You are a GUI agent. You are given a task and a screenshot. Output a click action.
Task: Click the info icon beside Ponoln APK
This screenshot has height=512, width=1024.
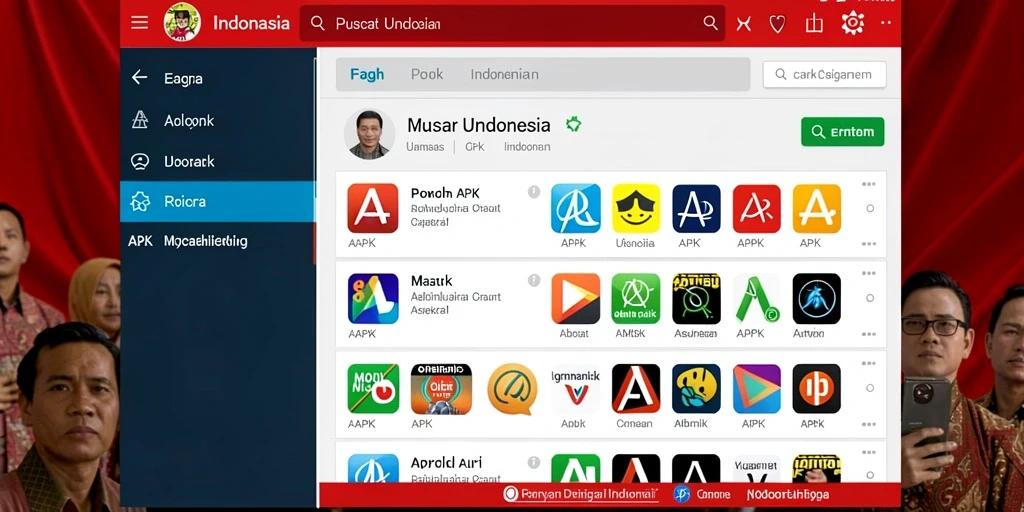(x=534, y=191)
